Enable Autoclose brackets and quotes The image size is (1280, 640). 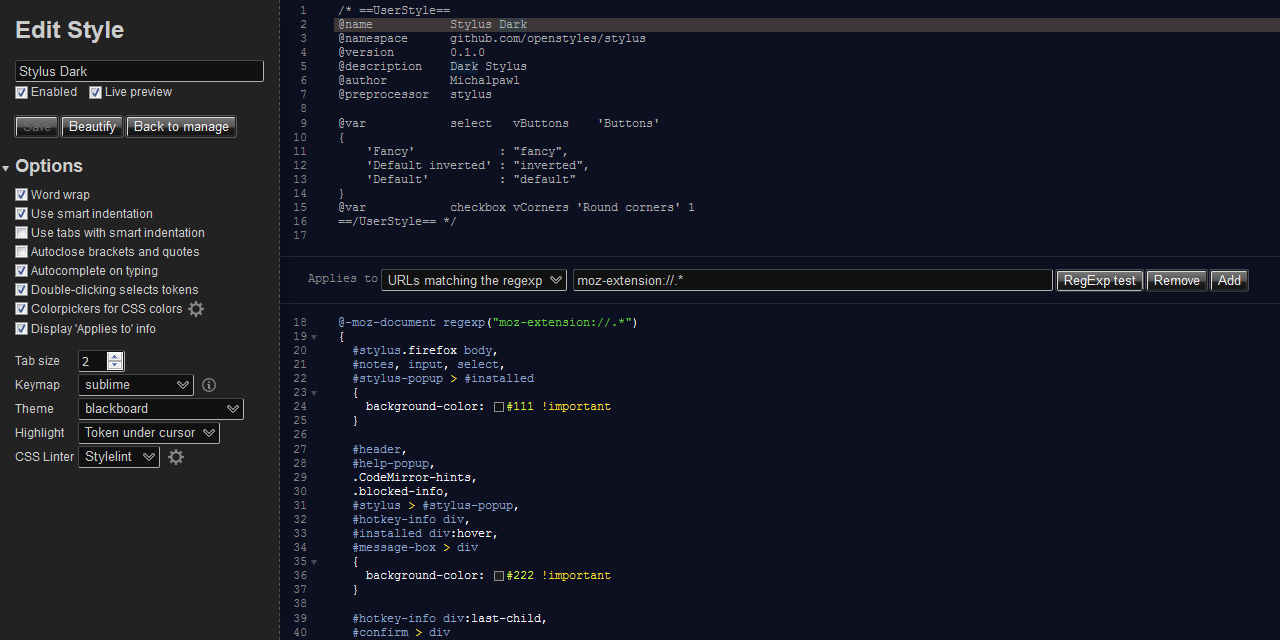coord(22,252)
